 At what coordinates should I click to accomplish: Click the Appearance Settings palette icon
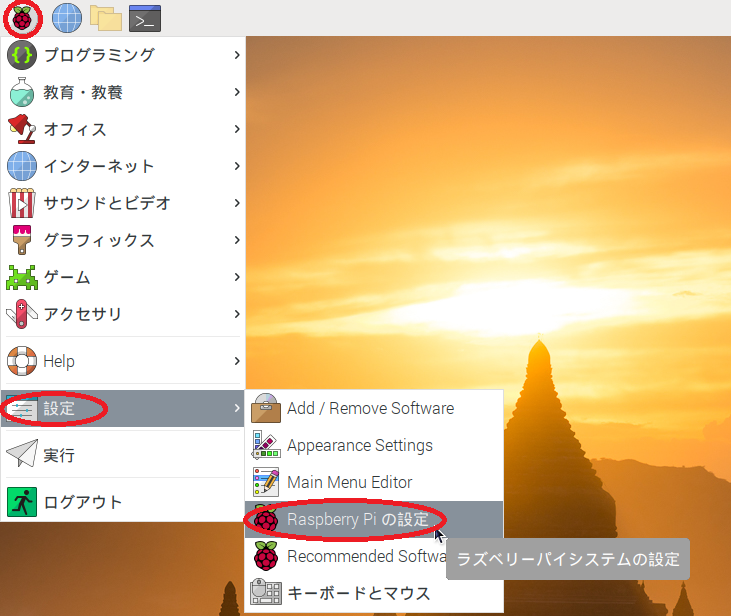click(x=266, y=445)
